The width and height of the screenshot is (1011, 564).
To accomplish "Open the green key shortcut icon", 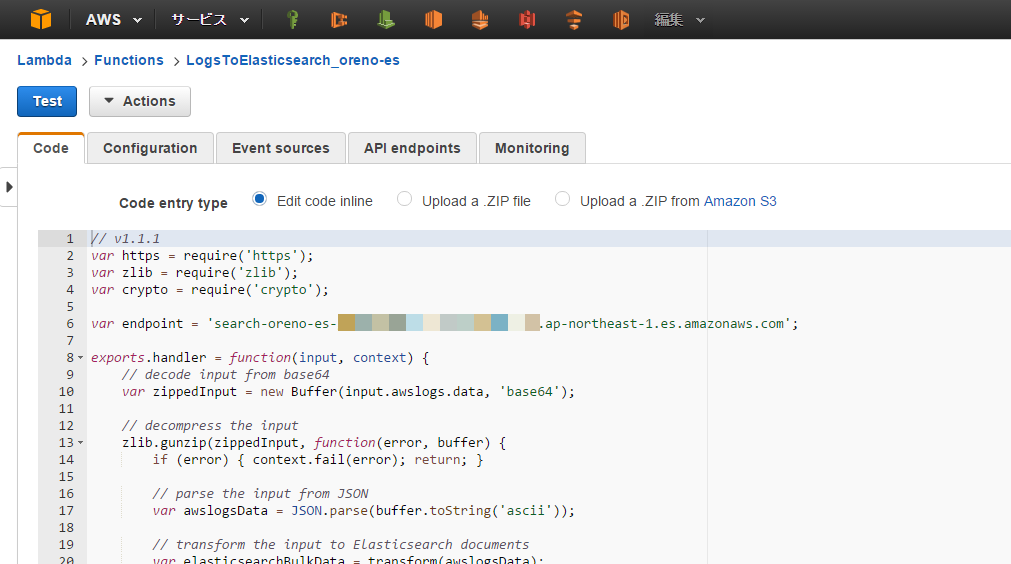I will [293, 20].
